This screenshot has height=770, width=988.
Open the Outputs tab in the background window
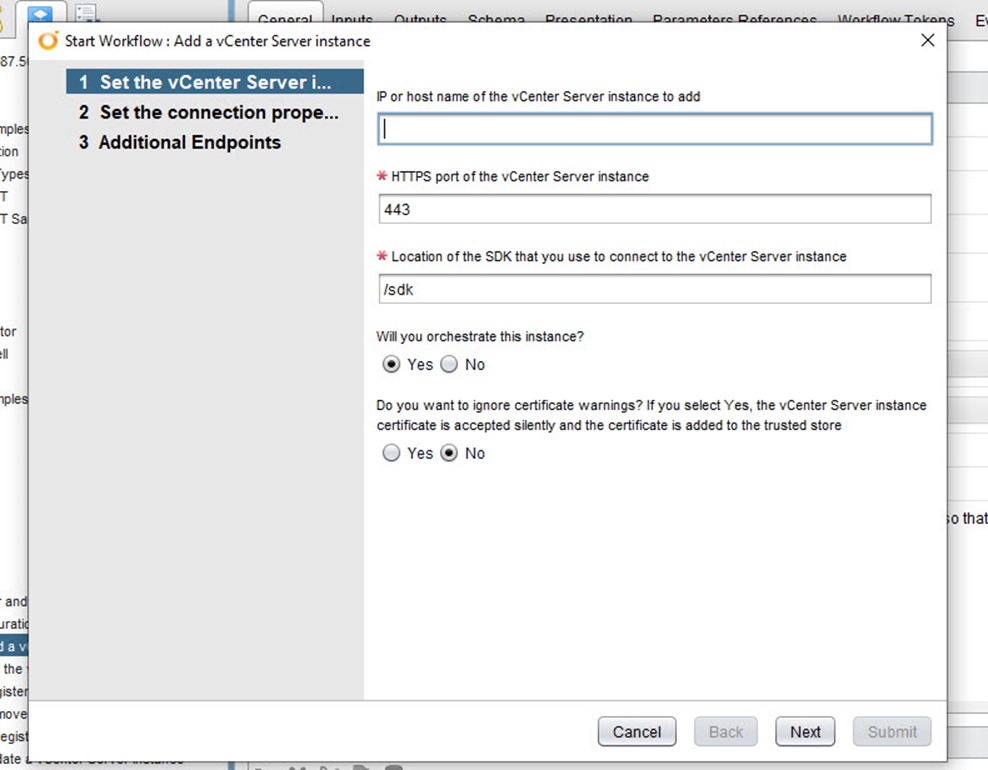coord(420,19)
